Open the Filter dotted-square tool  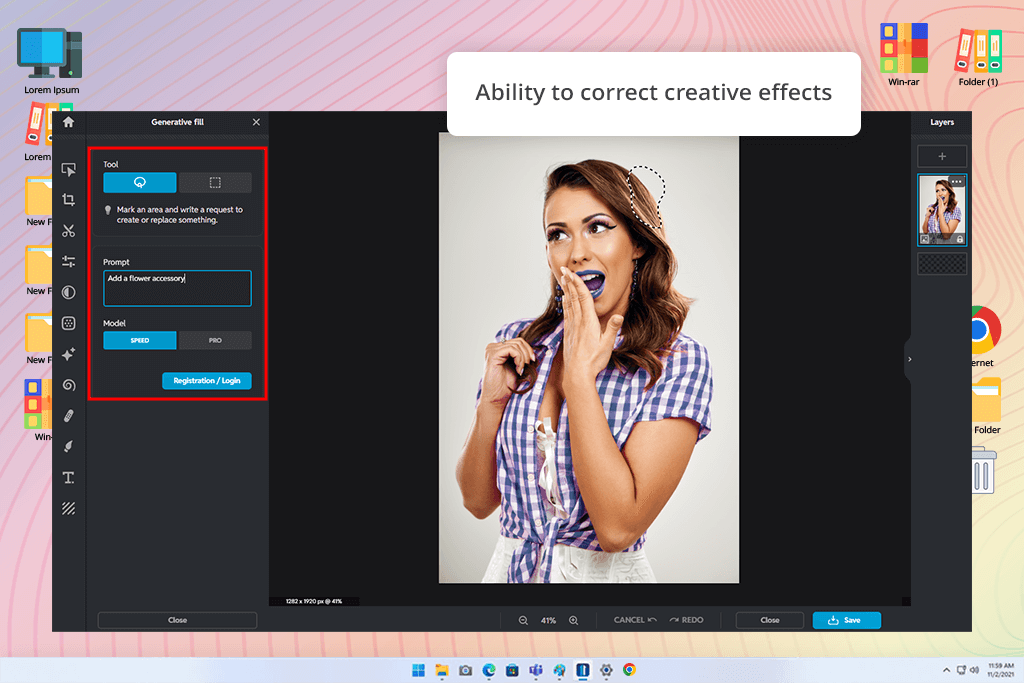(69, 323)
